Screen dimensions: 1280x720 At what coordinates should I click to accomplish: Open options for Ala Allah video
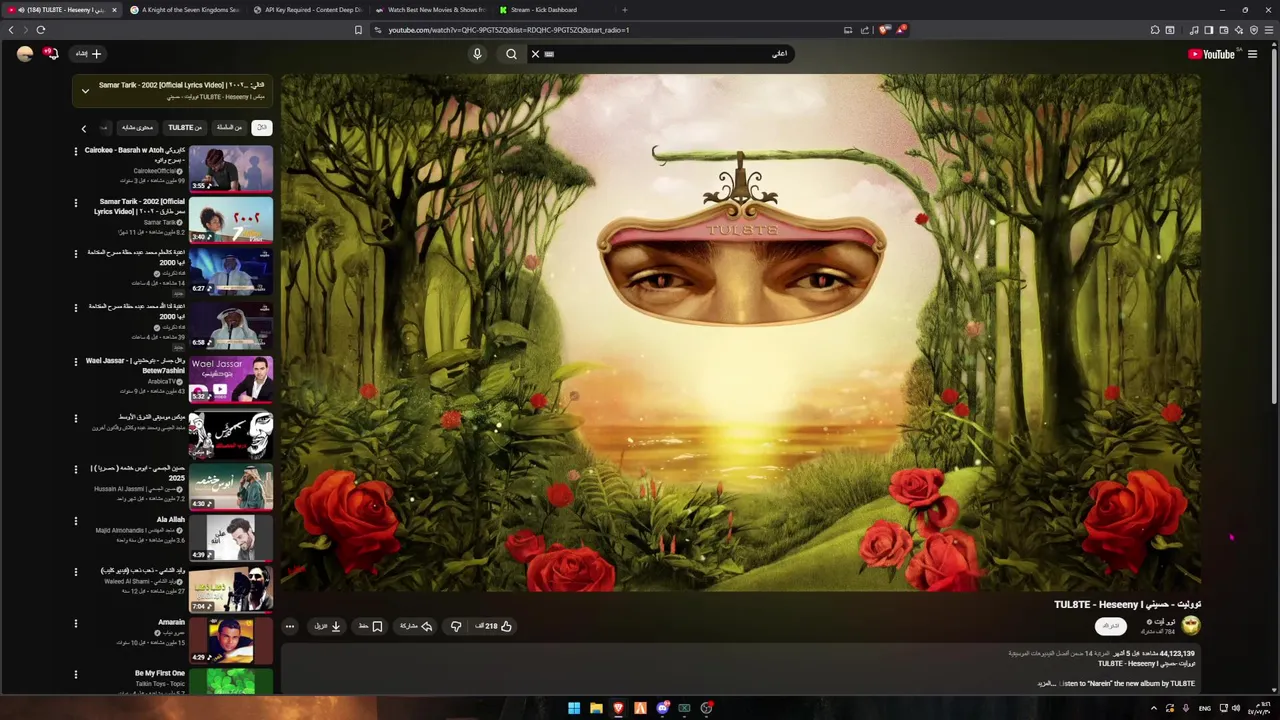pyautogui.click(x=75, y=520)
